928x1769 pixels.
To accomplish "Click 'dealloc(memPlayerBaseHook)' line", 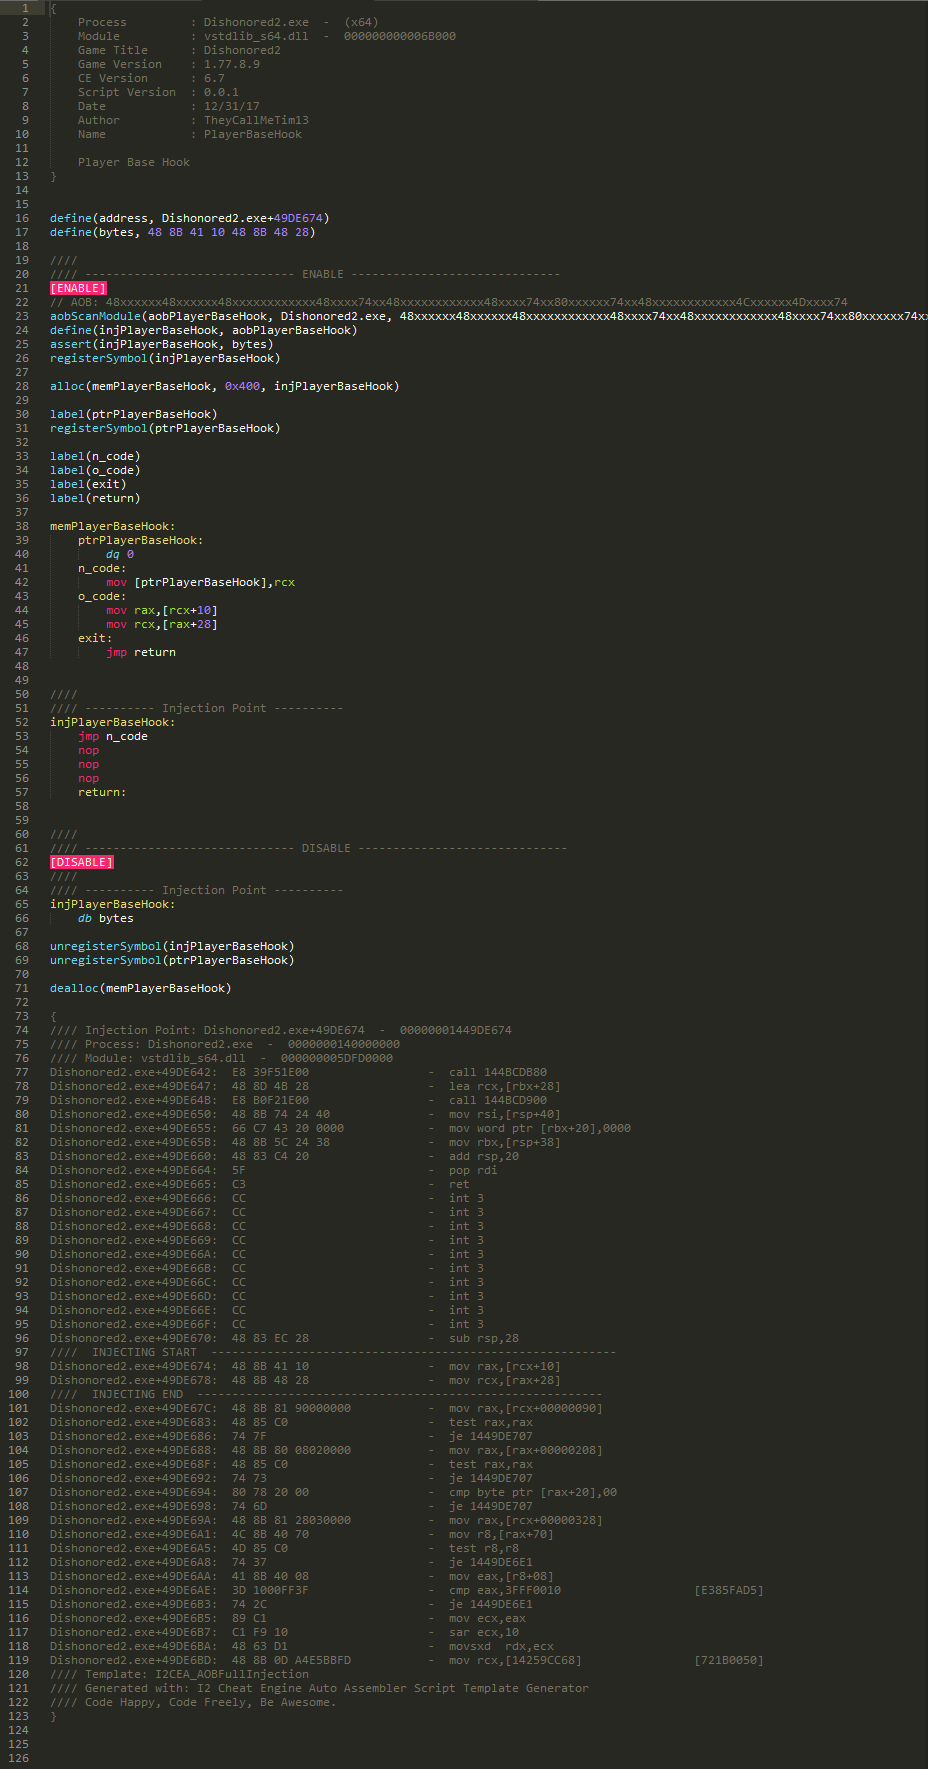I will pos(141,988).
